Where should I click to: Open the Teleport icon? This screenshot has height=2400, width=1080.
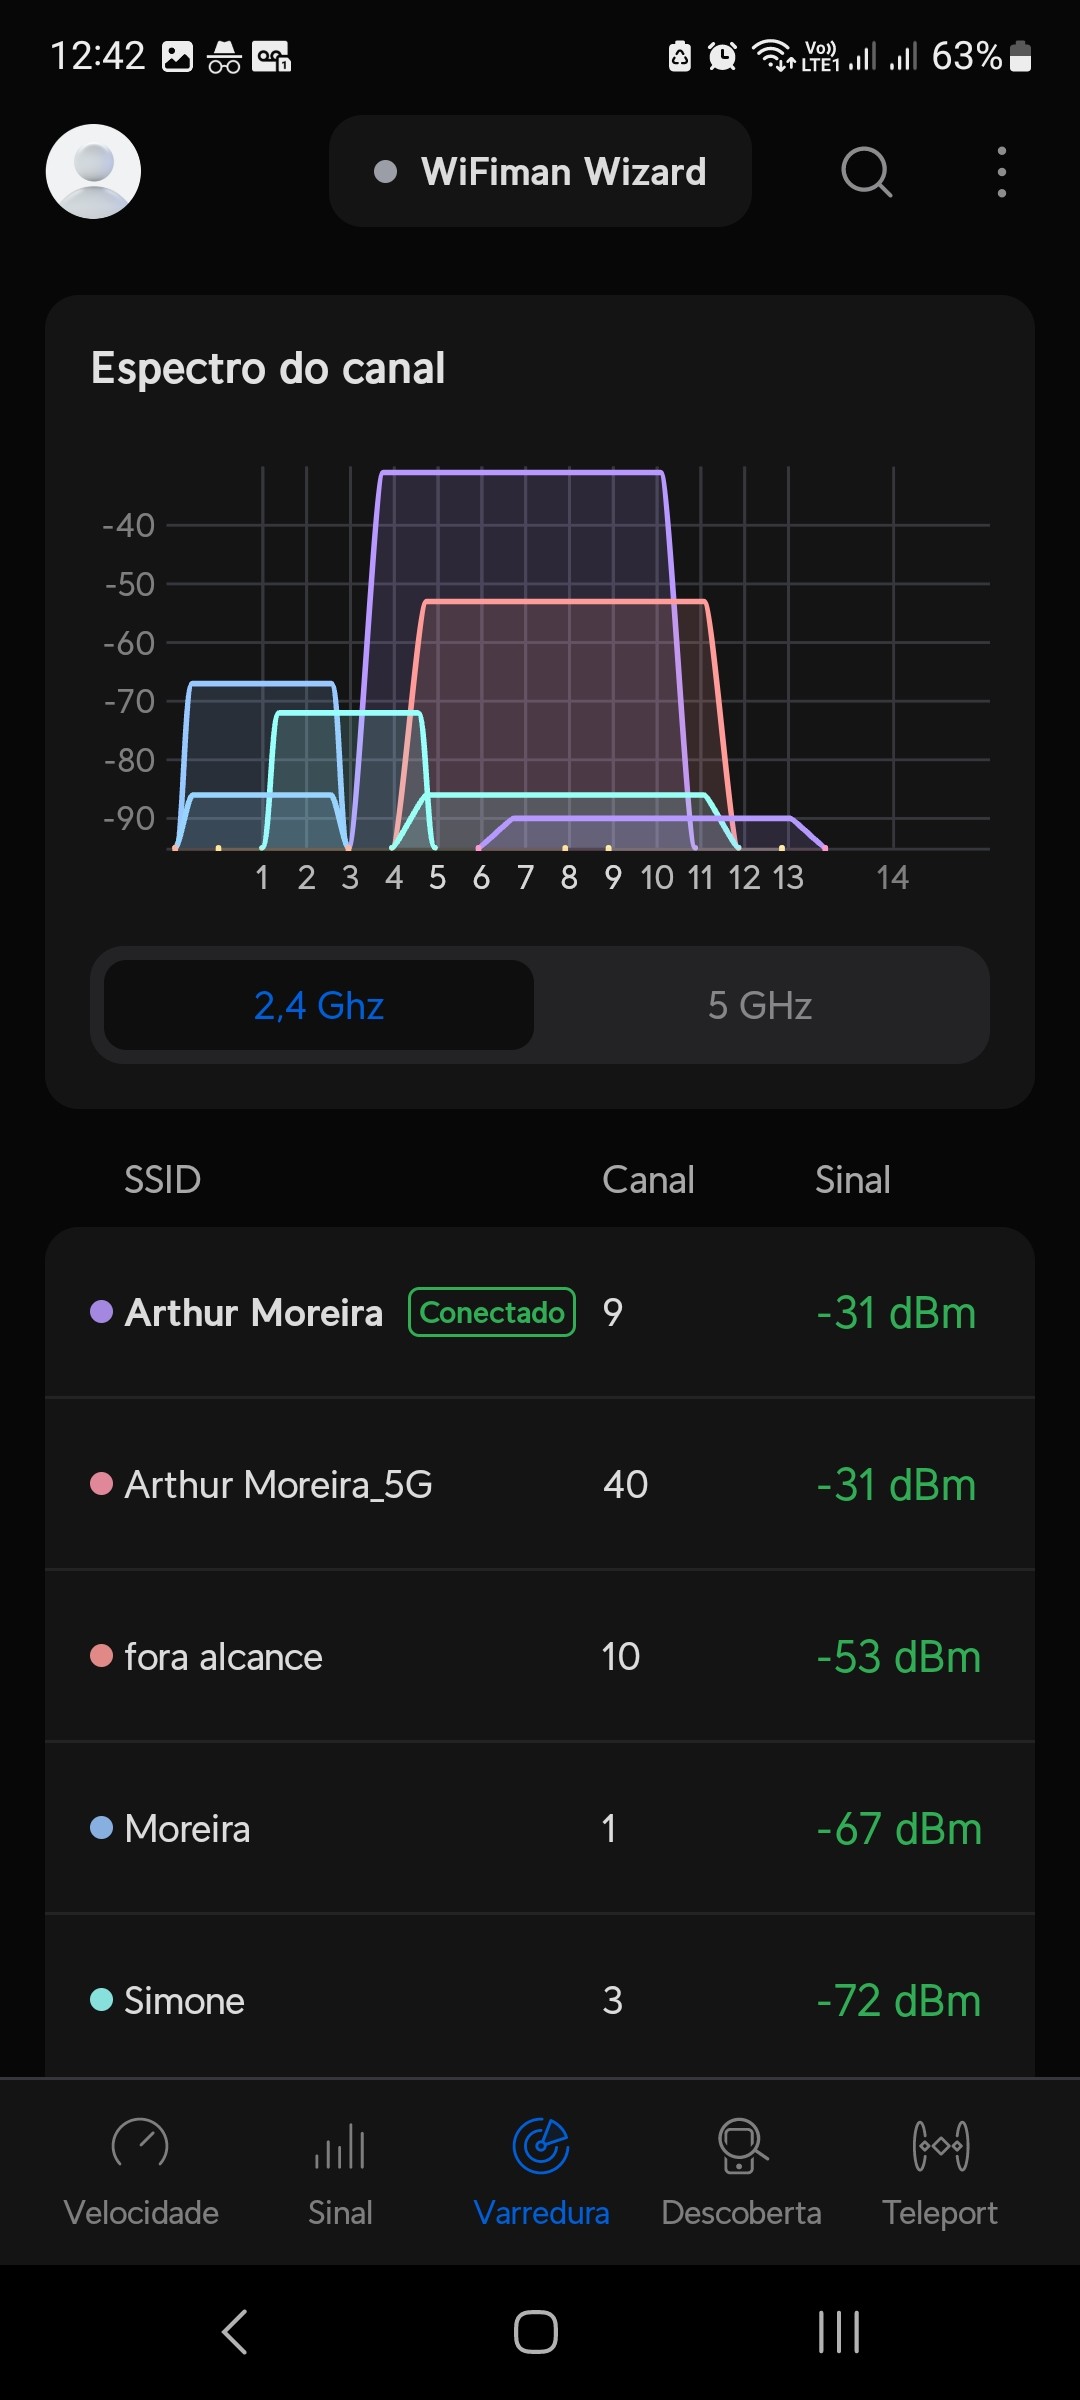(940, 2144)
